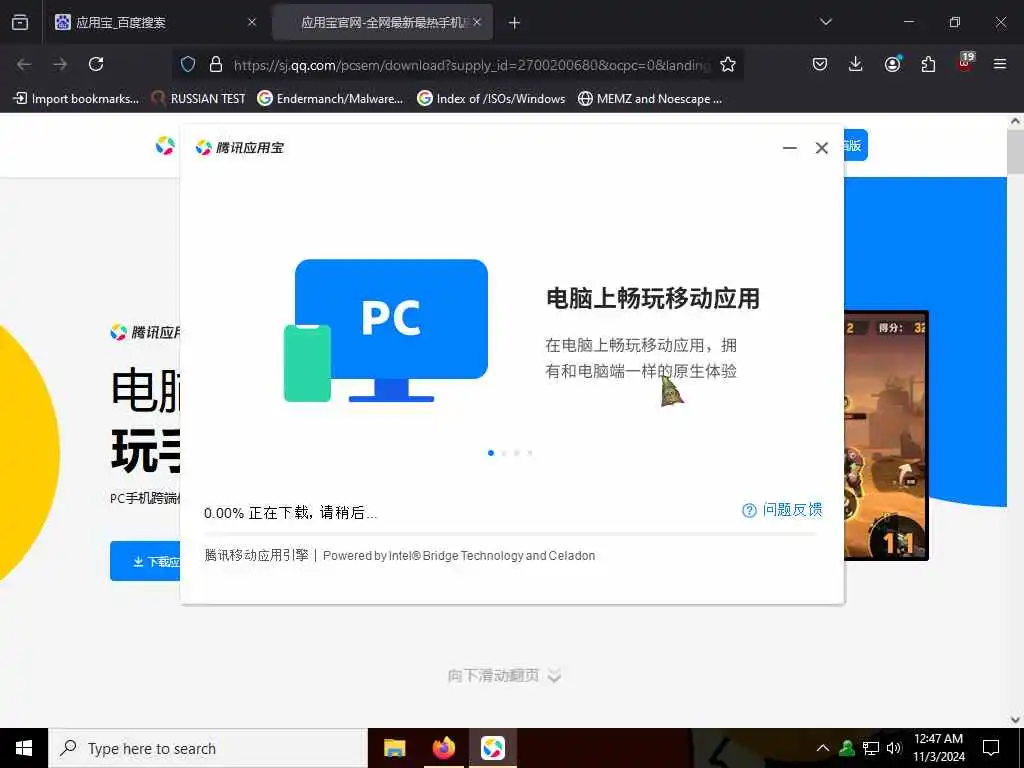This screenshot has width=1024, height=768.
Task: Show hidden system tray icons
Action: [823, 748]
